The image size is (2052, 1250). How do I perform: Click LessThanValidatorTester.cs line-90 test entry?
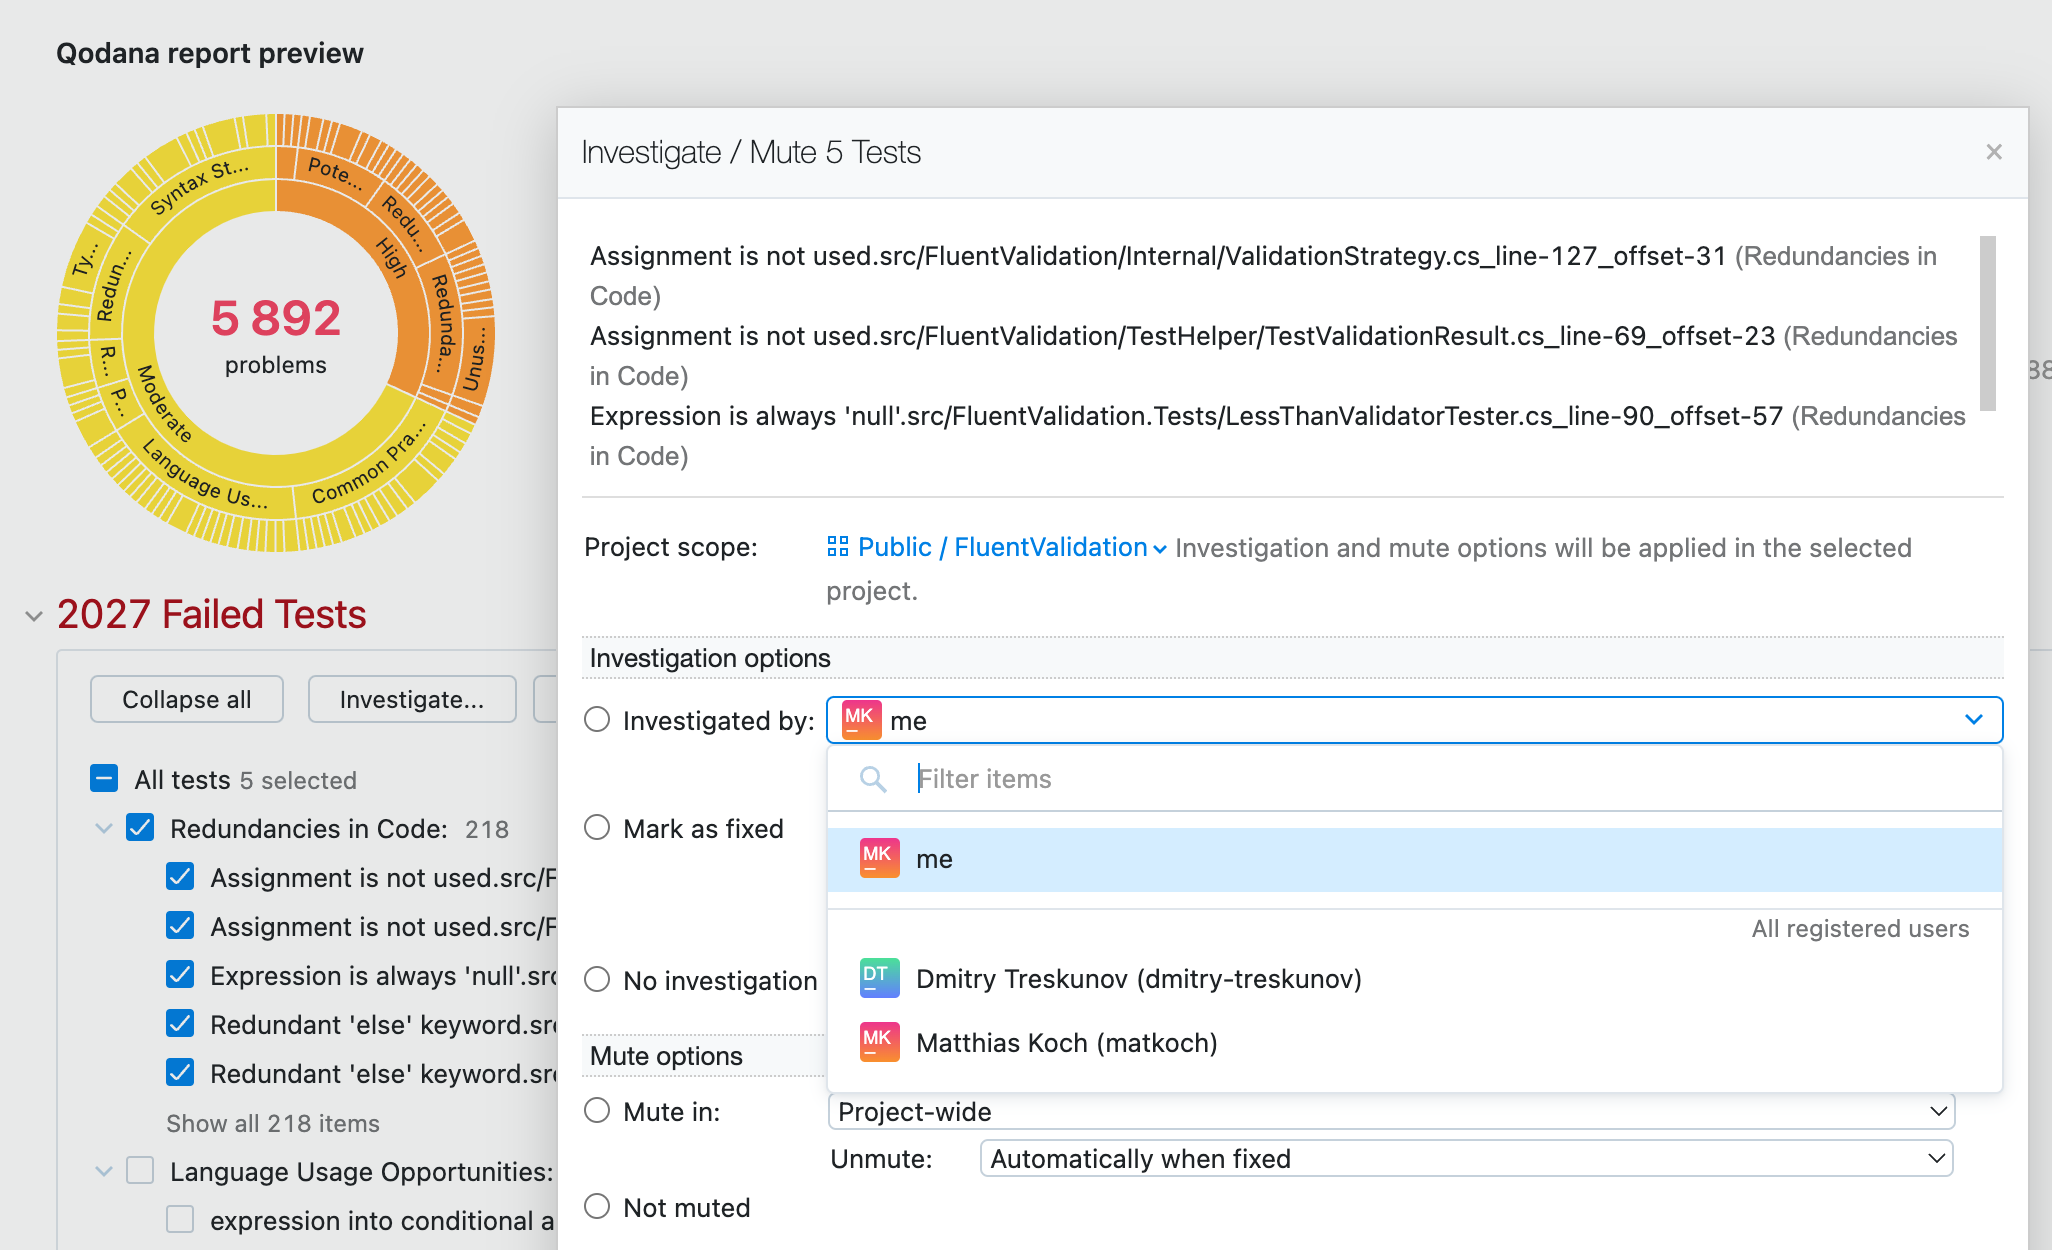coord(1277,436)
